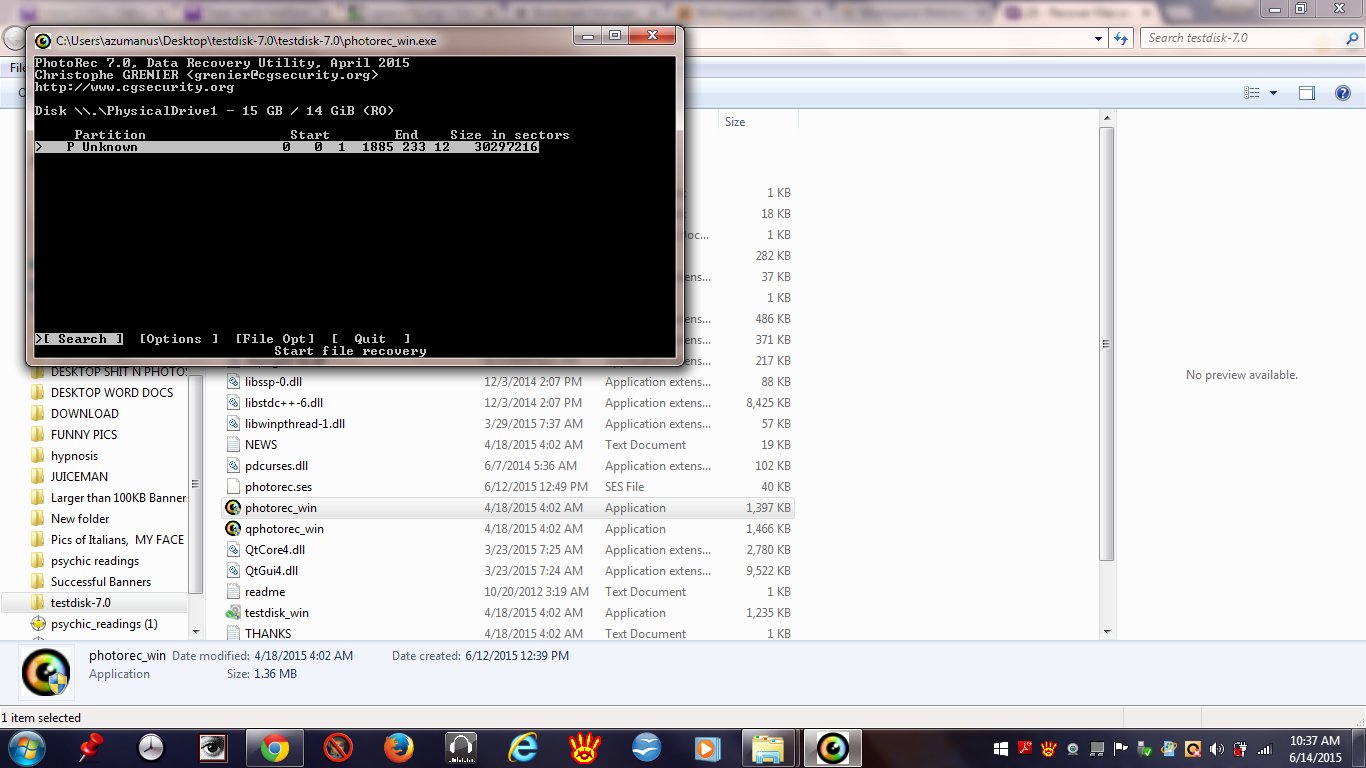
Task: Switch to PhotoRec in taskbar
Action: click(x=832, y=747)
